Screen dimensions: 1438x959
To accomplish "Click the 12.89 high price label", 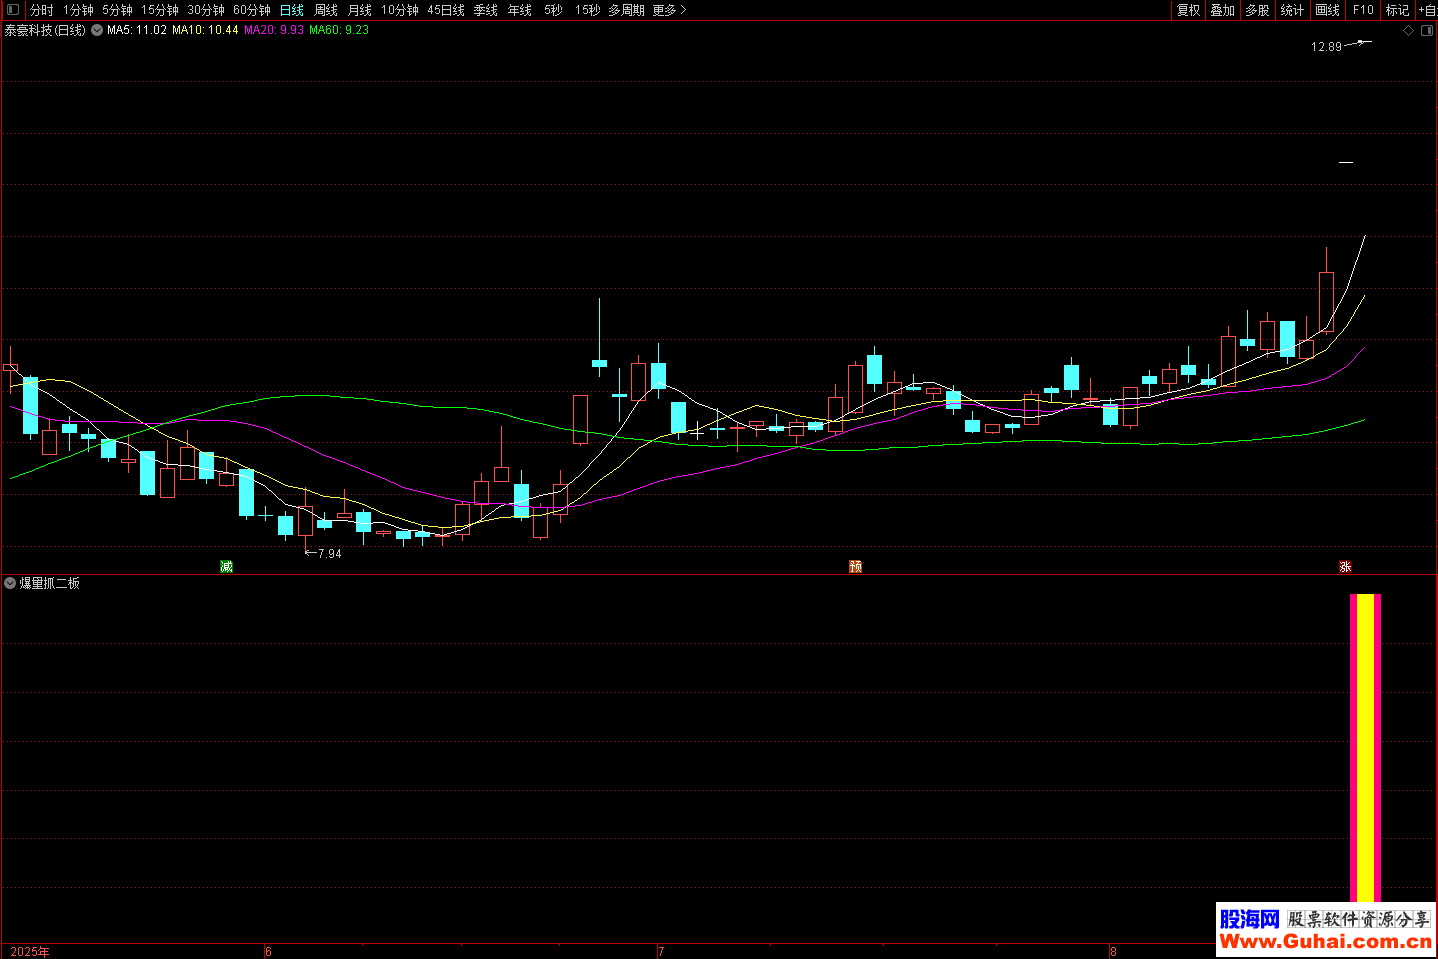I will (1326, 47).
